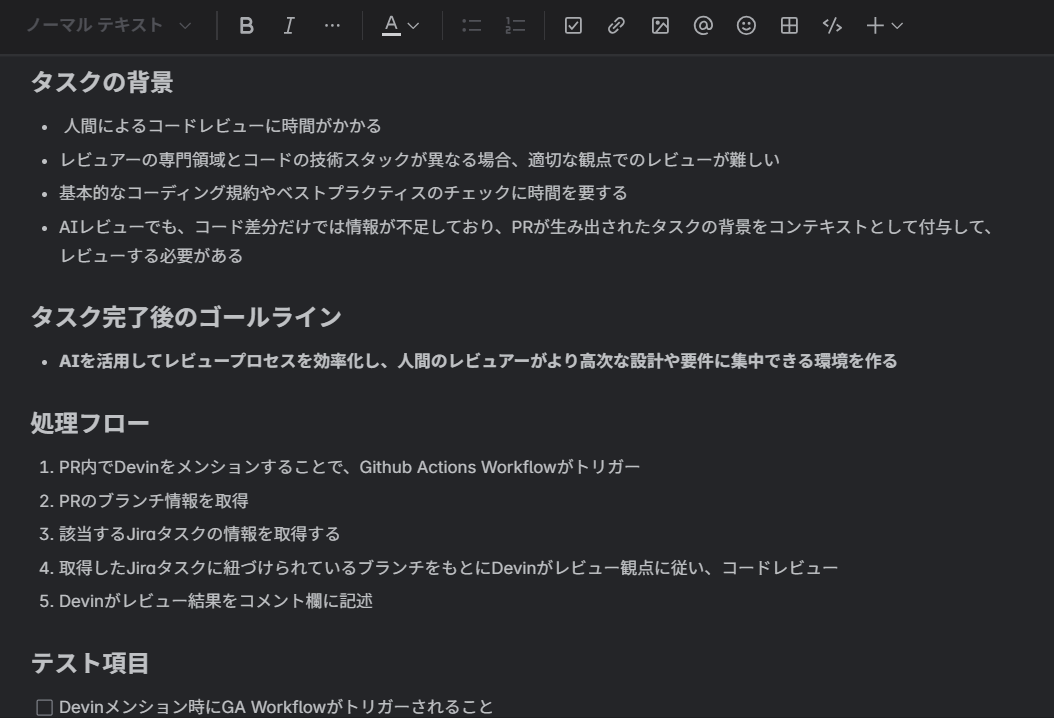This screenshot has width=1054, height=718.
Task: Expand insert menu chevron beside plus
Action: pyautogui.click(x=897, y=26)
